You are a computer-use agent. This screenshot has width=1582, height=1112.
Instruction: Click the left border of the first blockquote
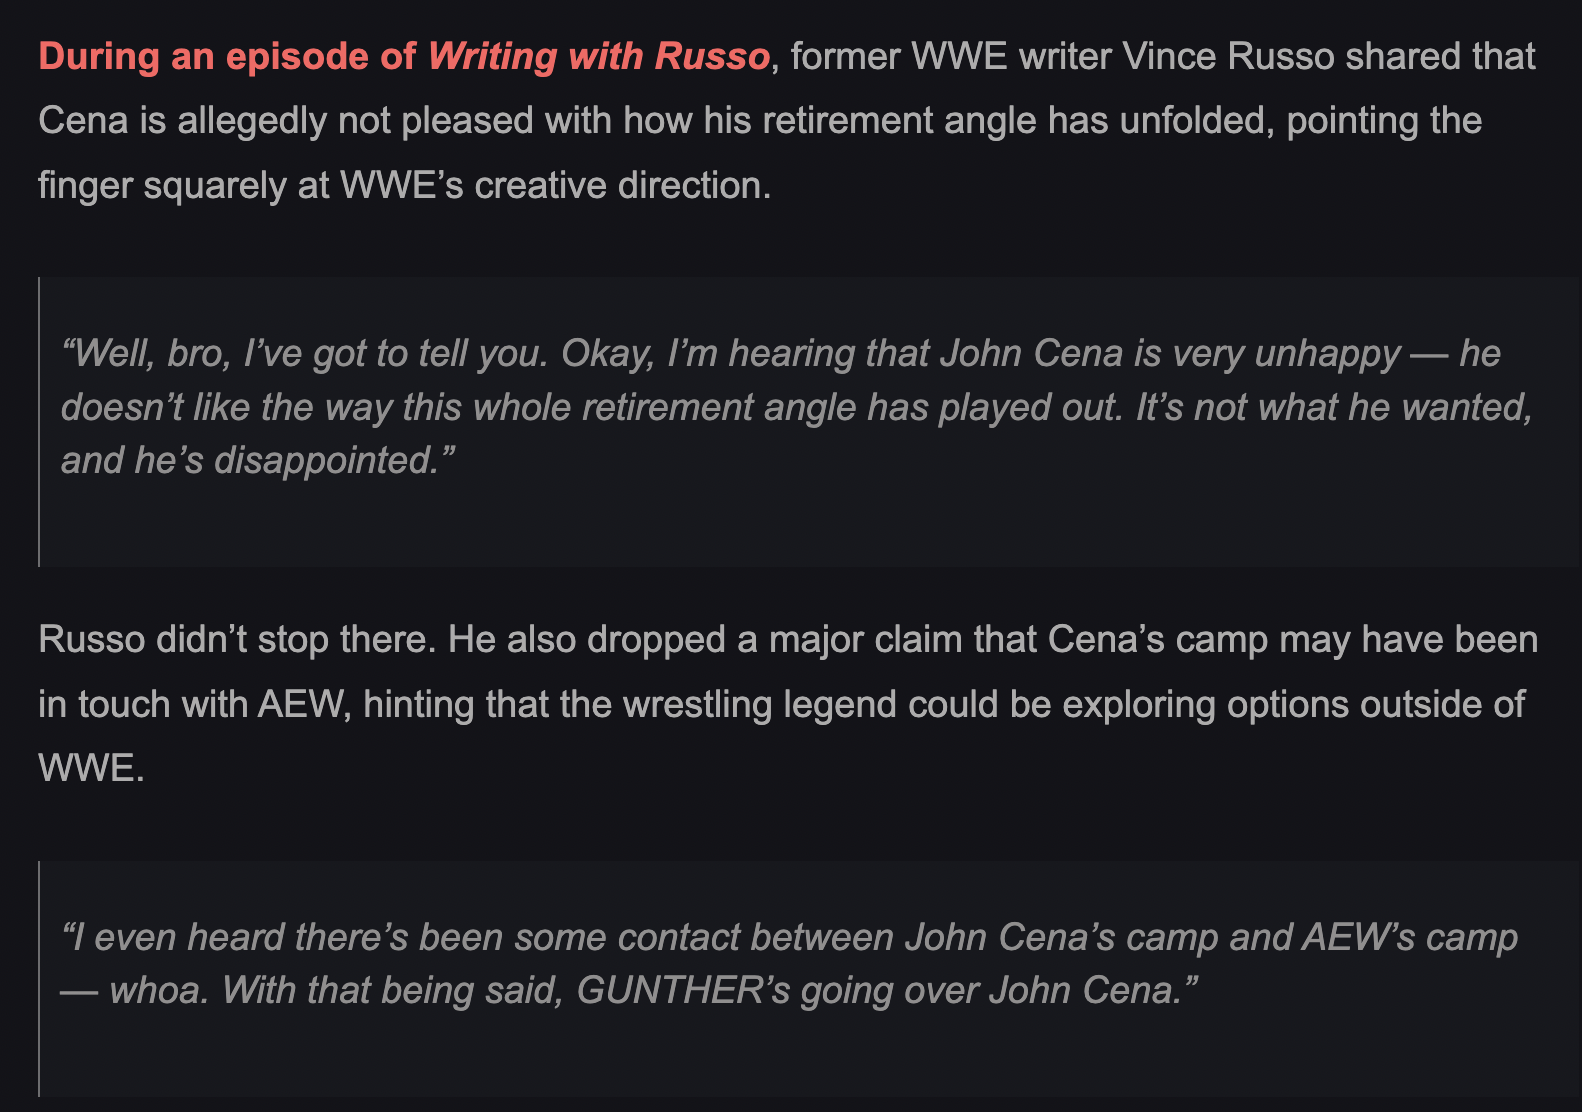(x=39, y=421)
